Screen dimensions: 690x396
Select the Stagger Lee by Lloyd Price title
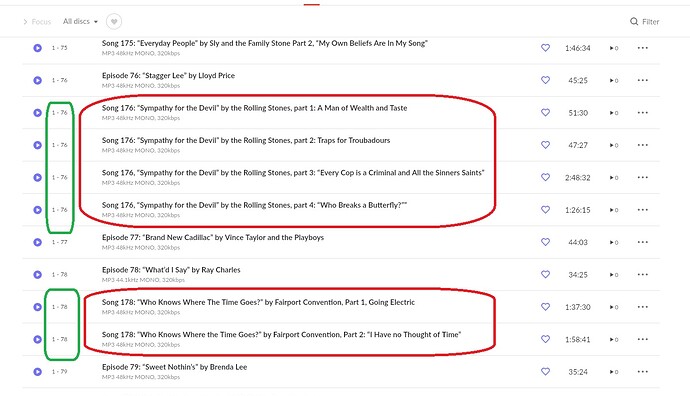coord(168,75)
